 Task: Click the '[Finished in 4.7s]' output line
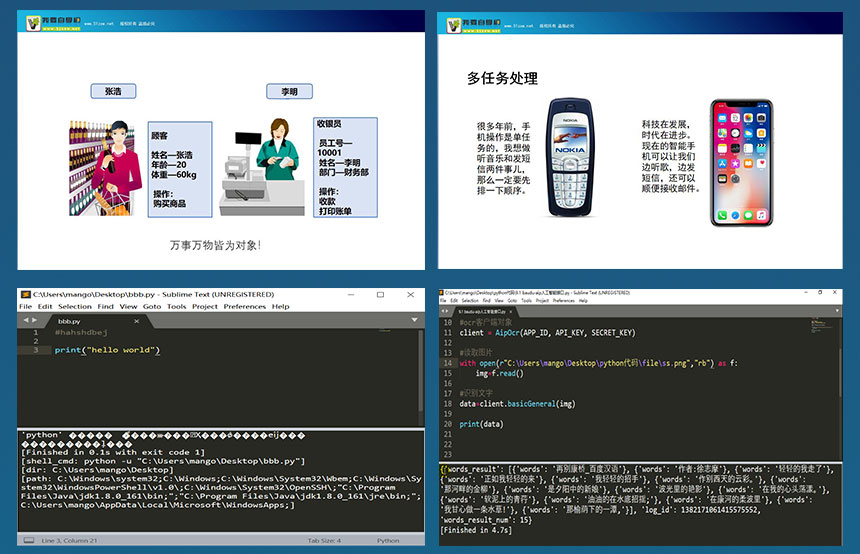click(476, 530)
